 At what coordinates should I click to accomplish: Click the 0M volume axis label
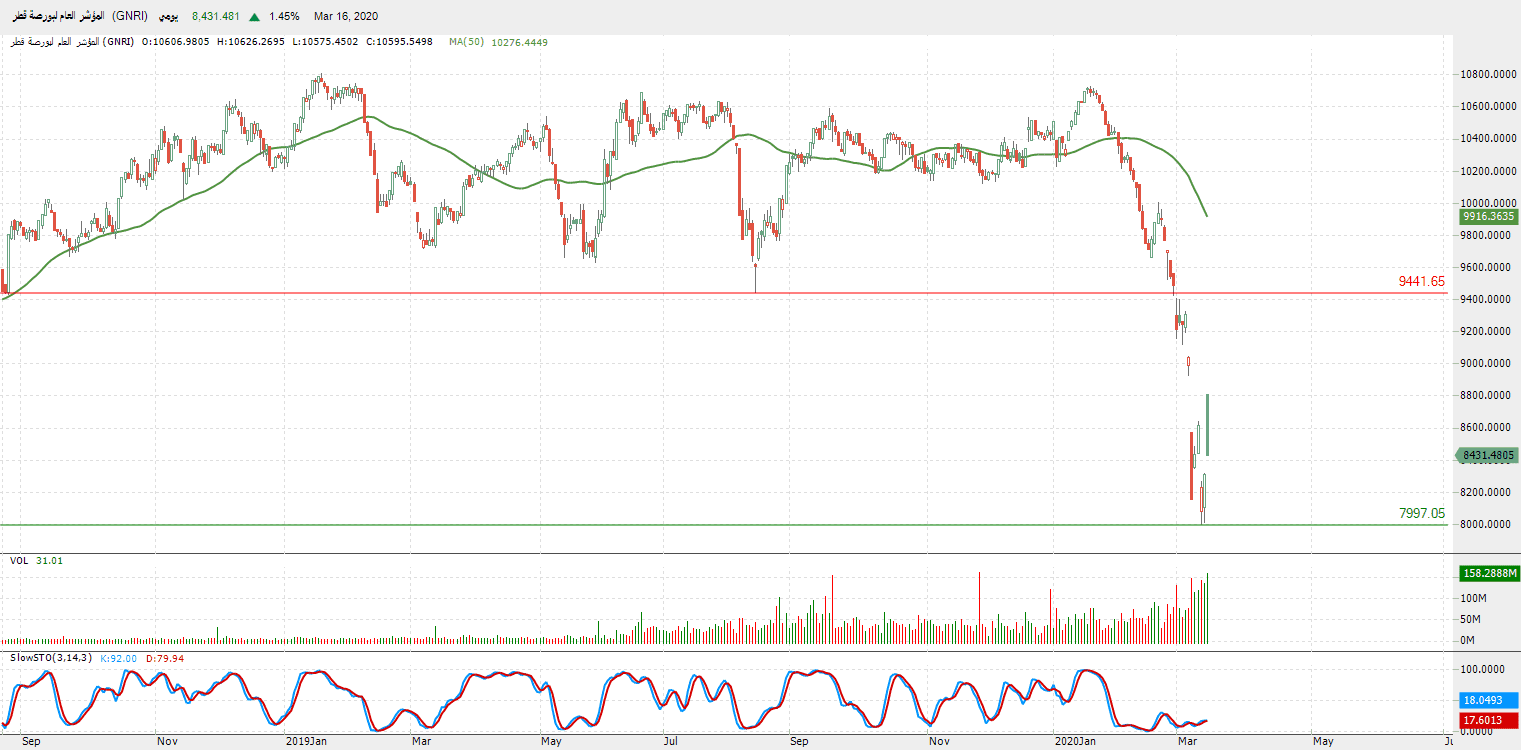[1470, 640]
